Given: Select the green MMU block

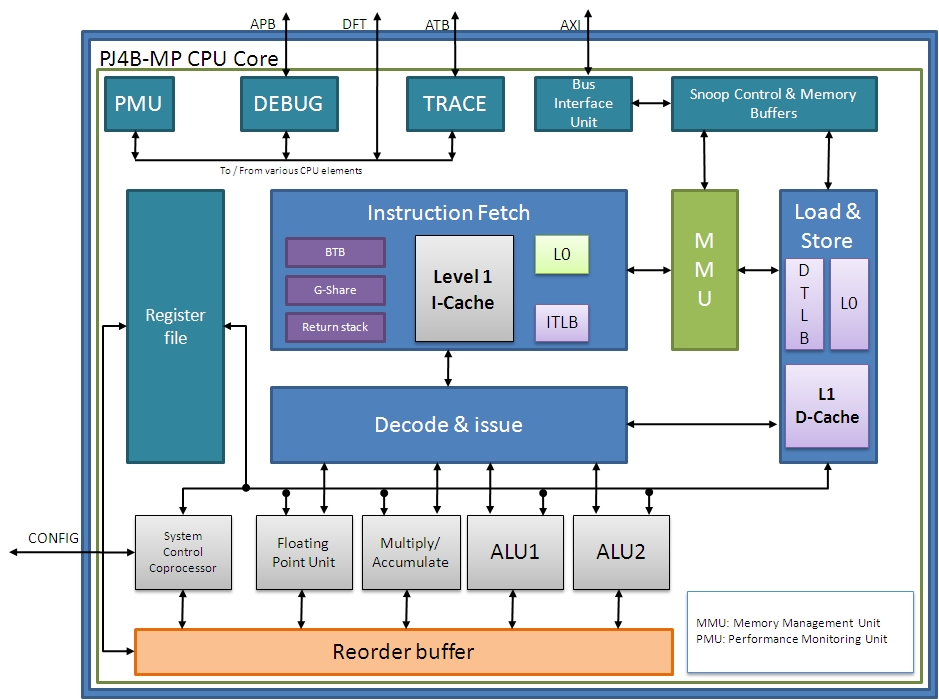Looking at the screenshot, I should coord(704,270).
